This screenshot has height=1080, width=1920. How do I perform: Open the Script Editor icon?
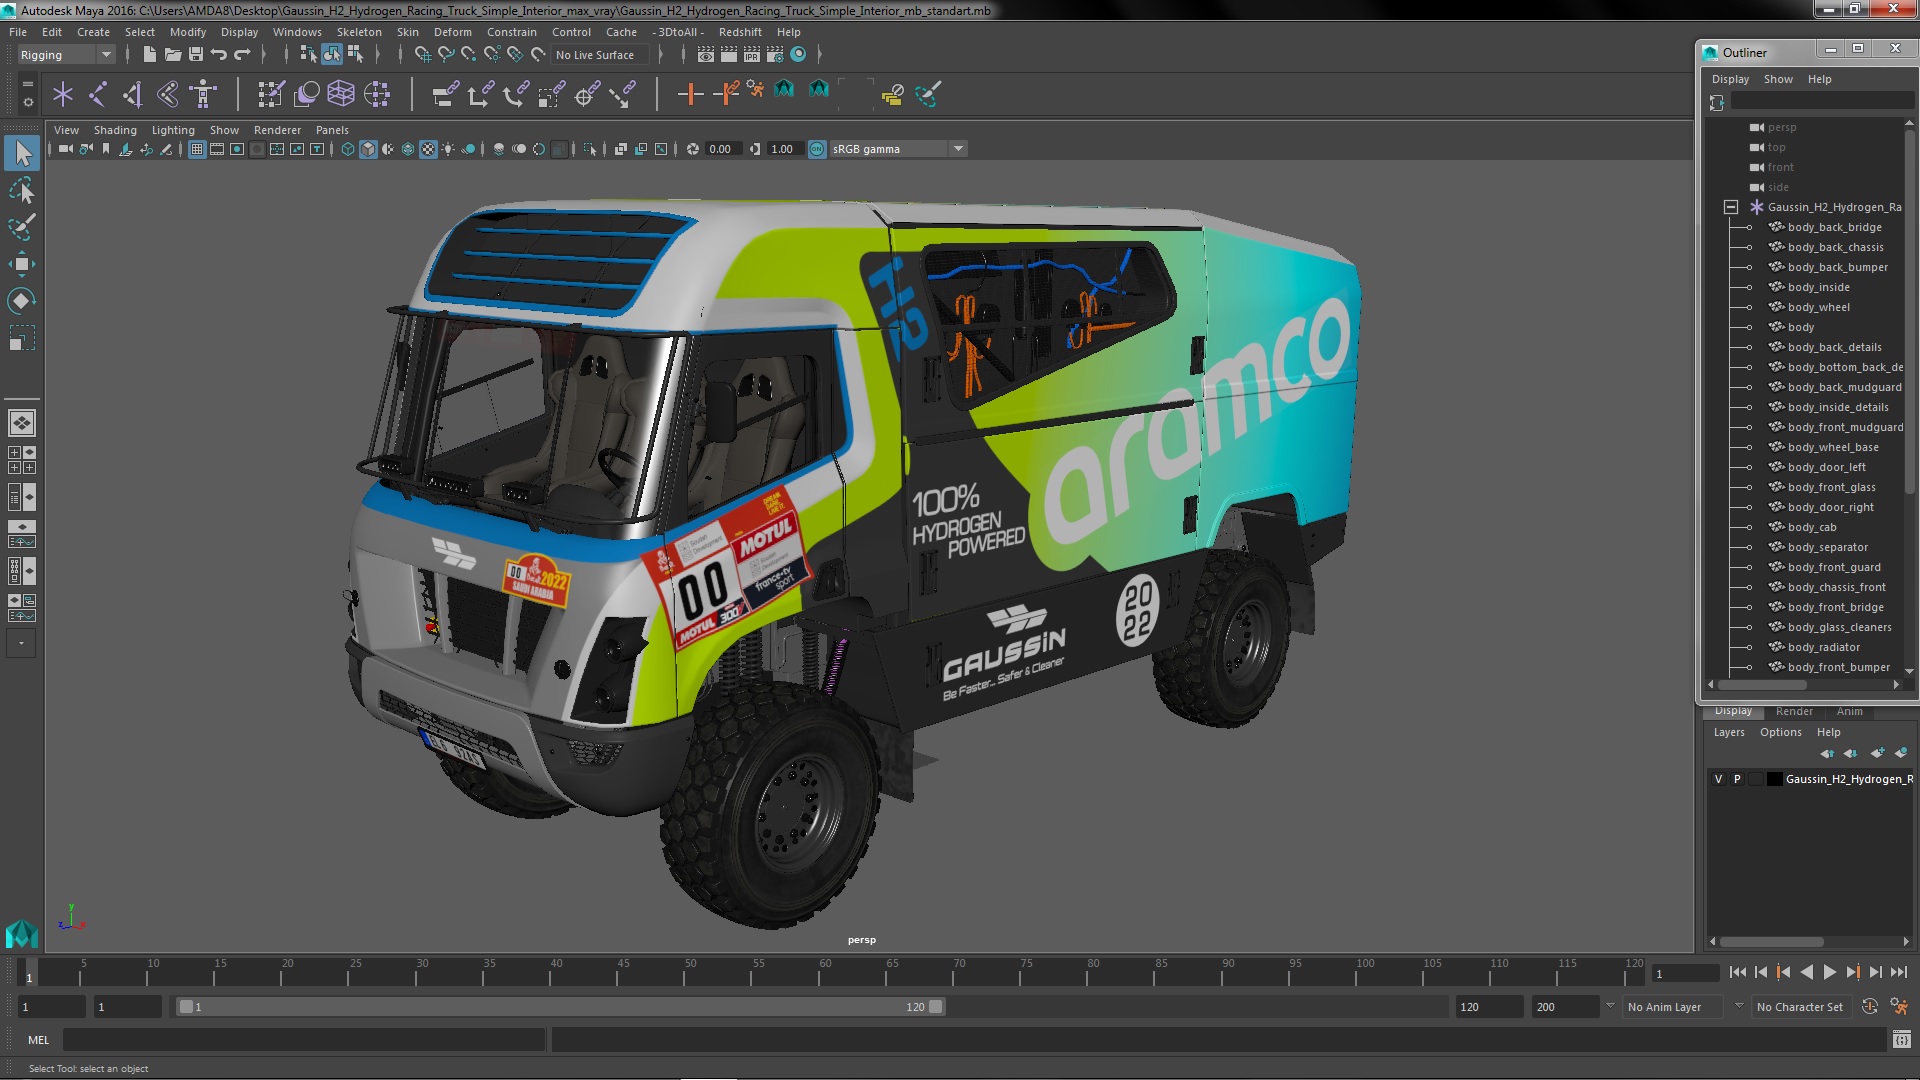[1901, 1040]
